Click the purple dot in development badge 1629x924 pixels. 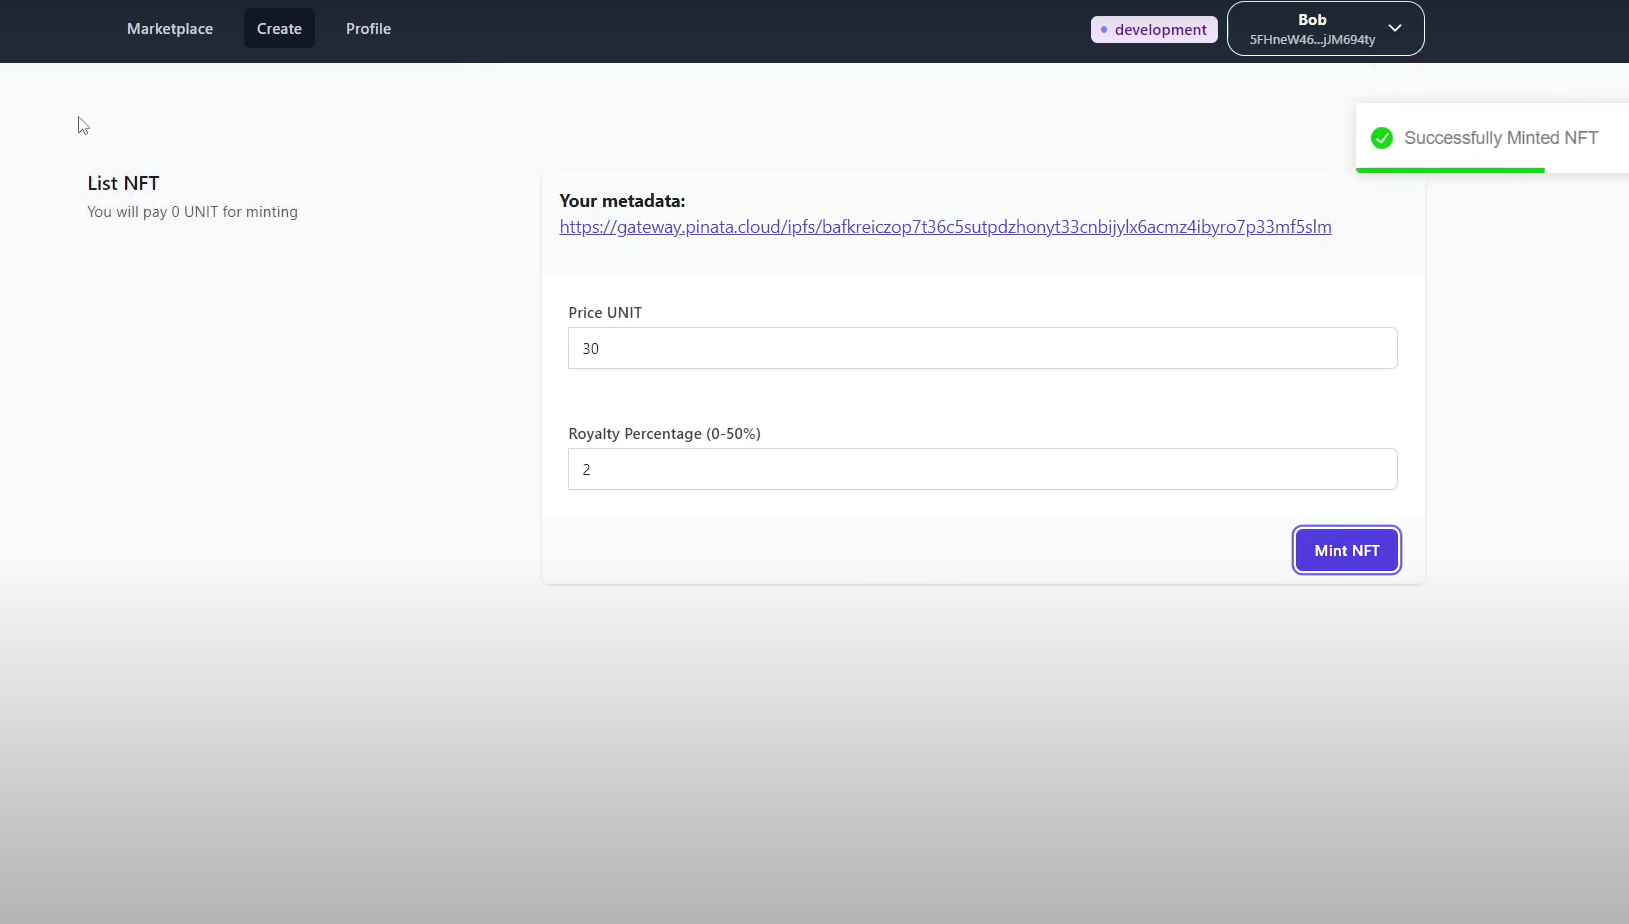pyautogui.click(x=1104, y=30)
